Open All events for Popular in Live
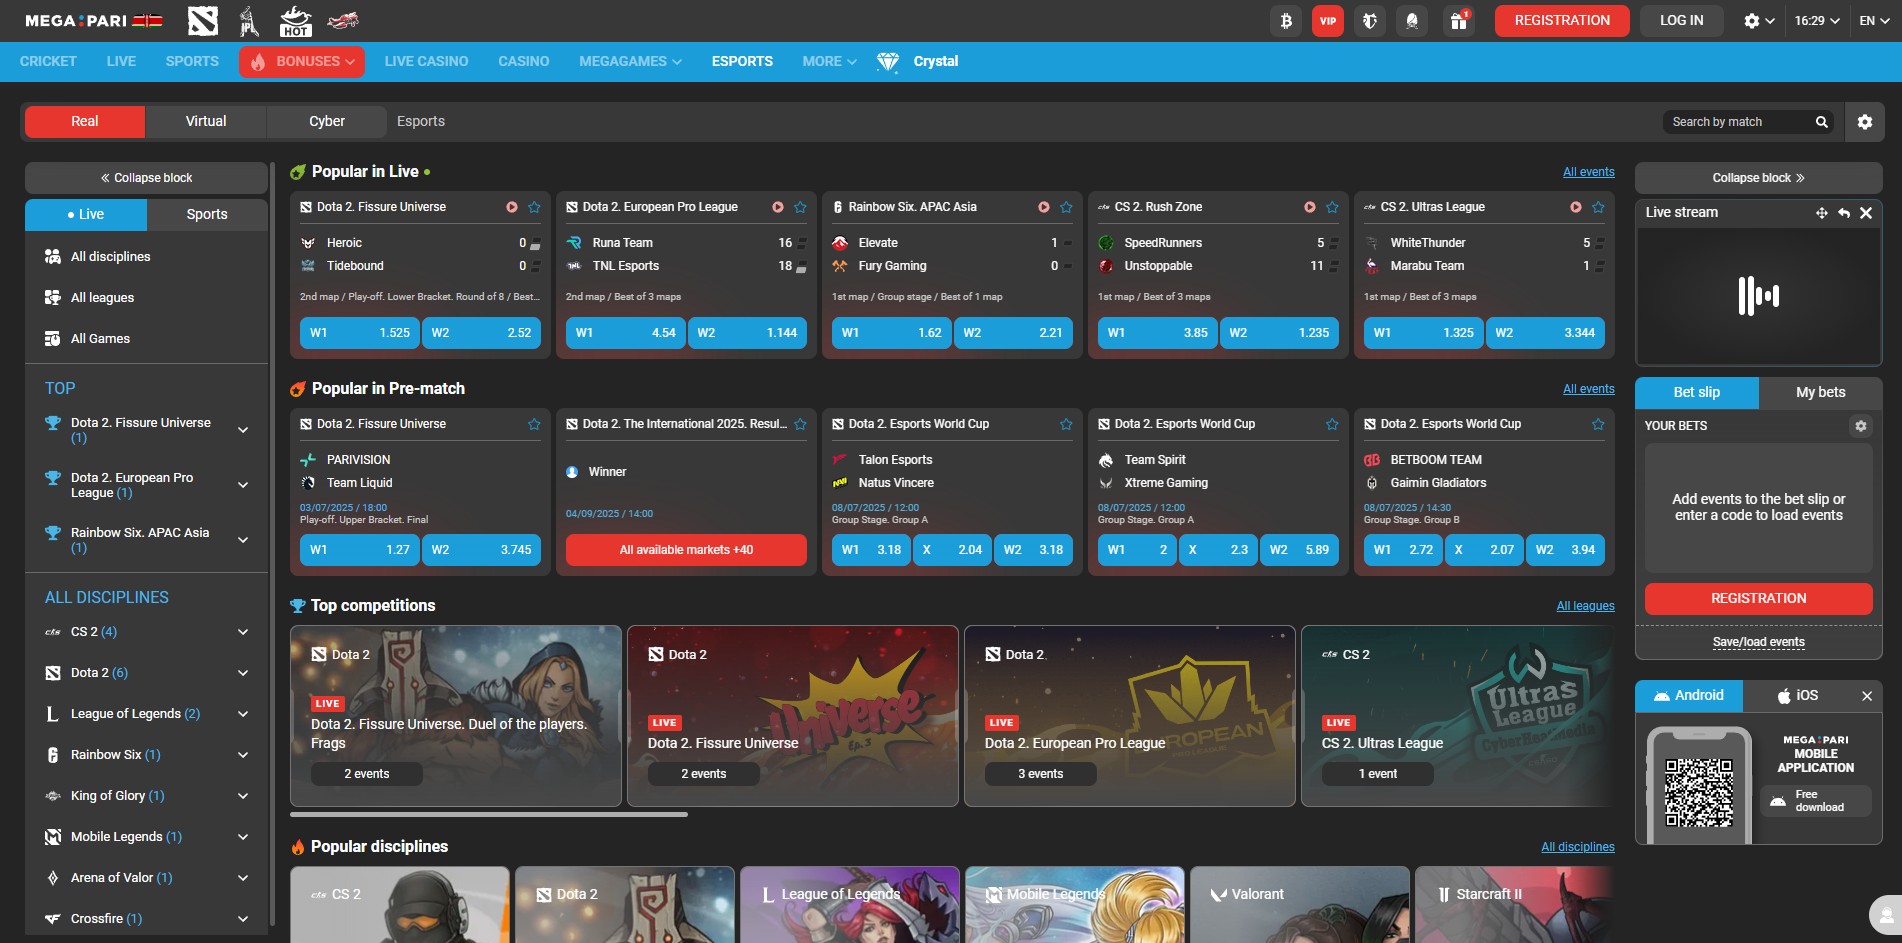 (1588, 171)
